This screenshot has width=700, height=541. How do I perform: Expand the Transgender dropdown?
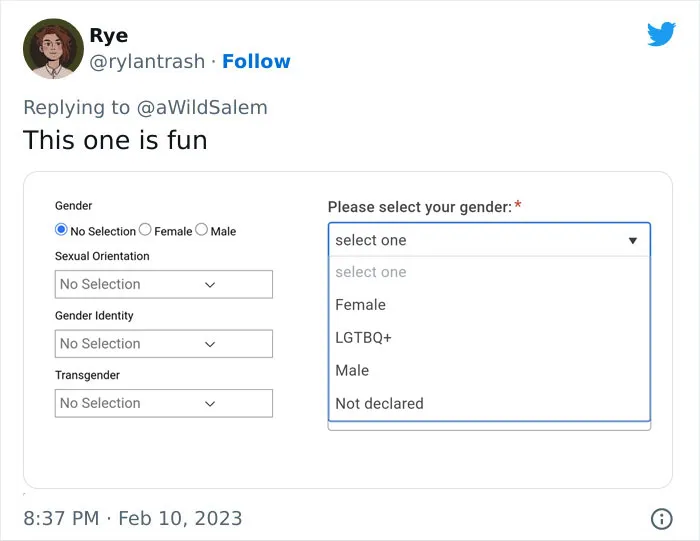coord(164,403)
